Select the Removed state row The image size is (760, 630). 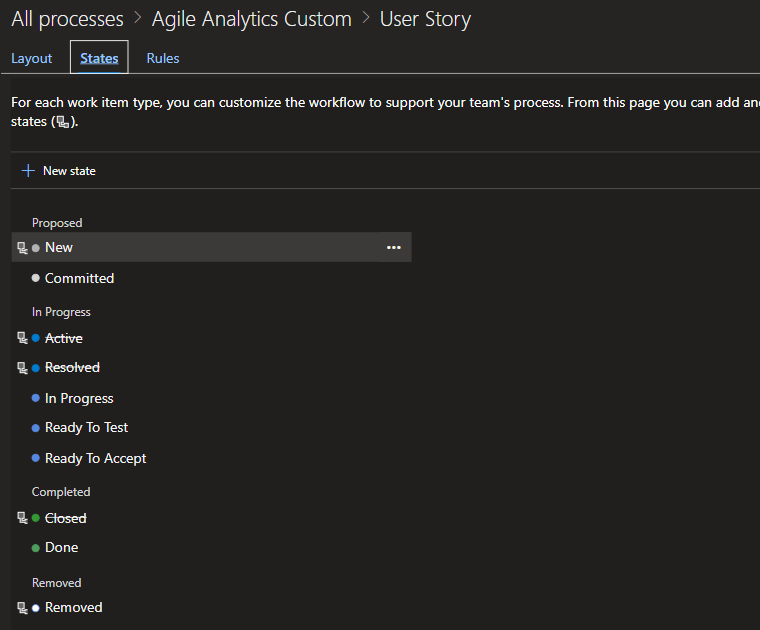[x=74, y=608]
